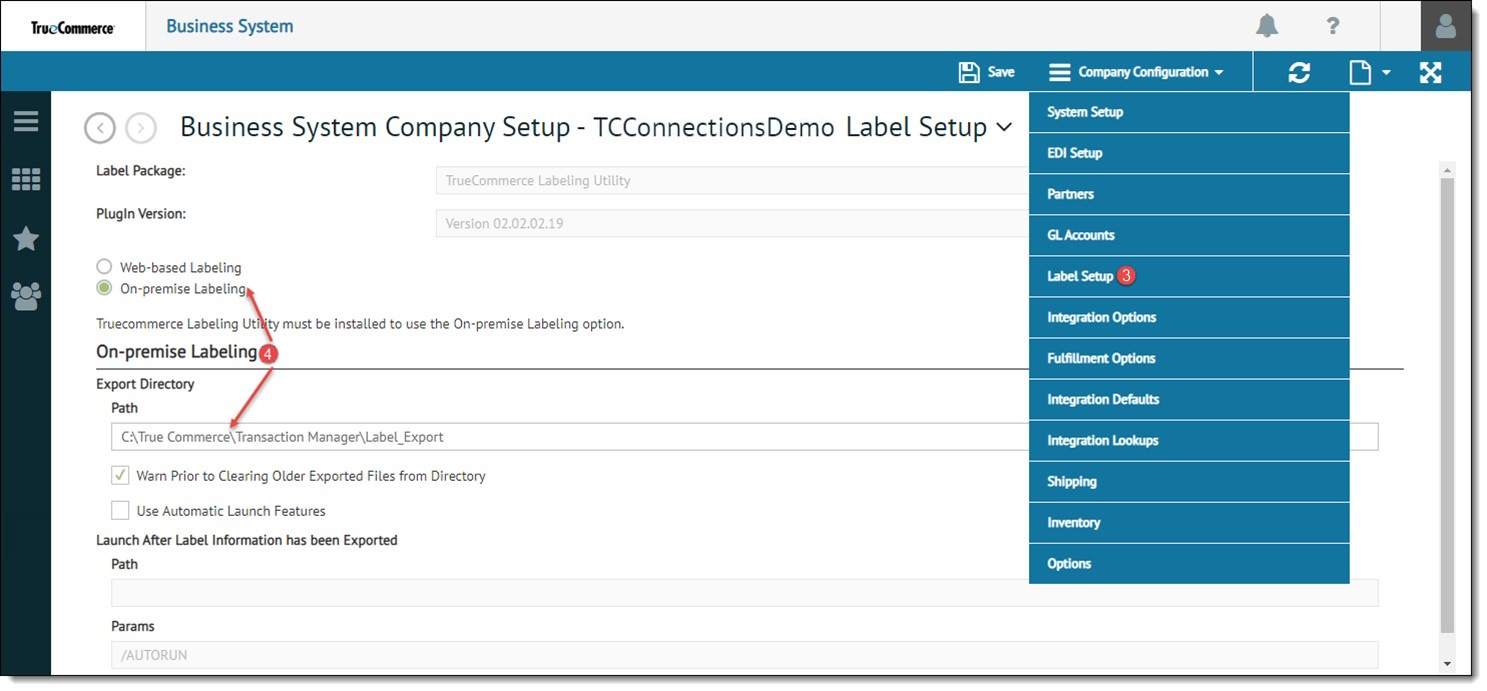
Task: Click the 'Export Directory' label
Action: pos(145,384)
